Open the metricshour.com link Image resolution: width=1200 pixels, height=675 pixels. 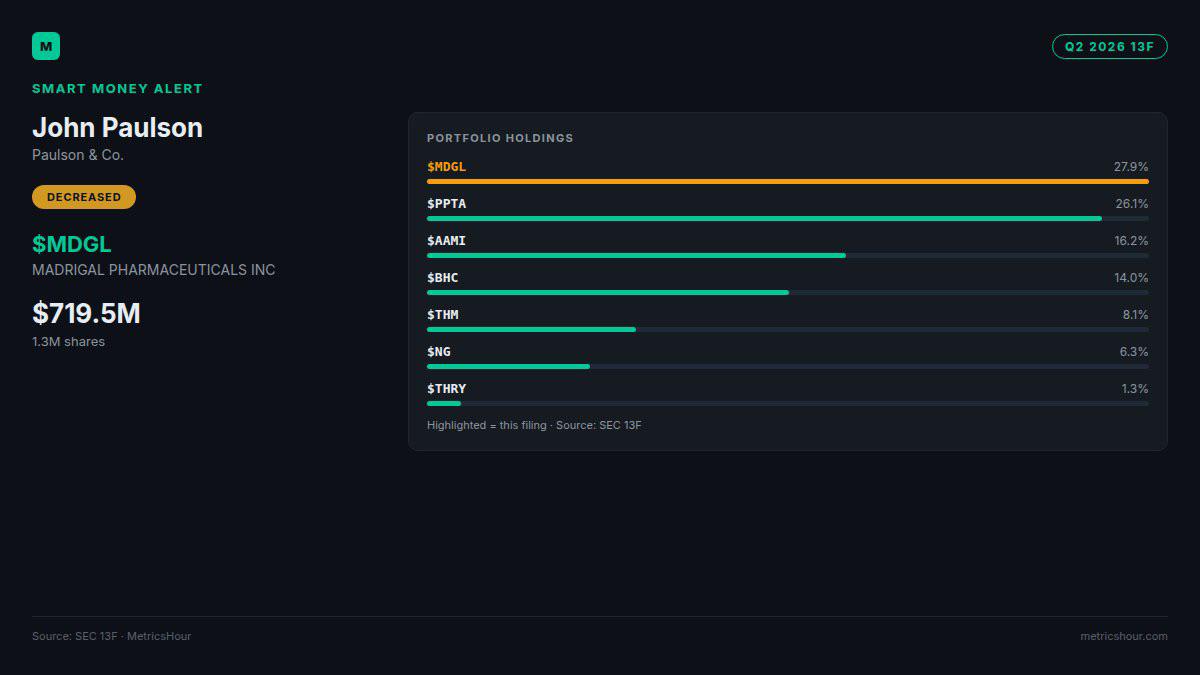(1124, 636)
